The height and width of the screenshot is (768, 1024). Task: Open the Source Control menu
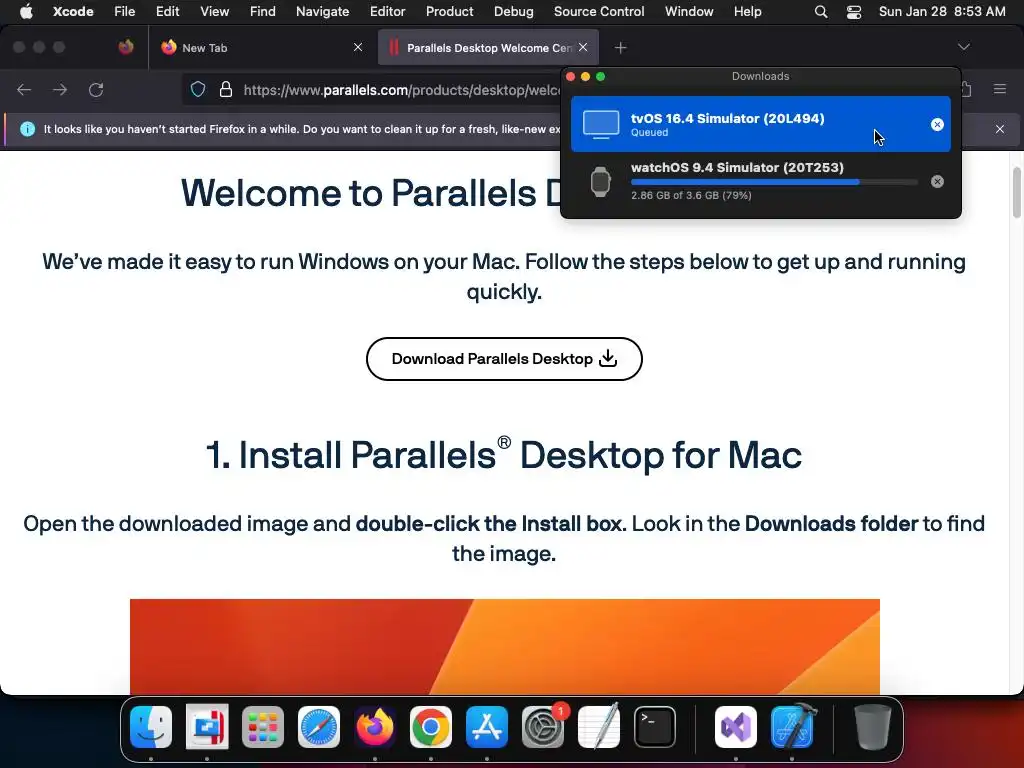(599, 11)
